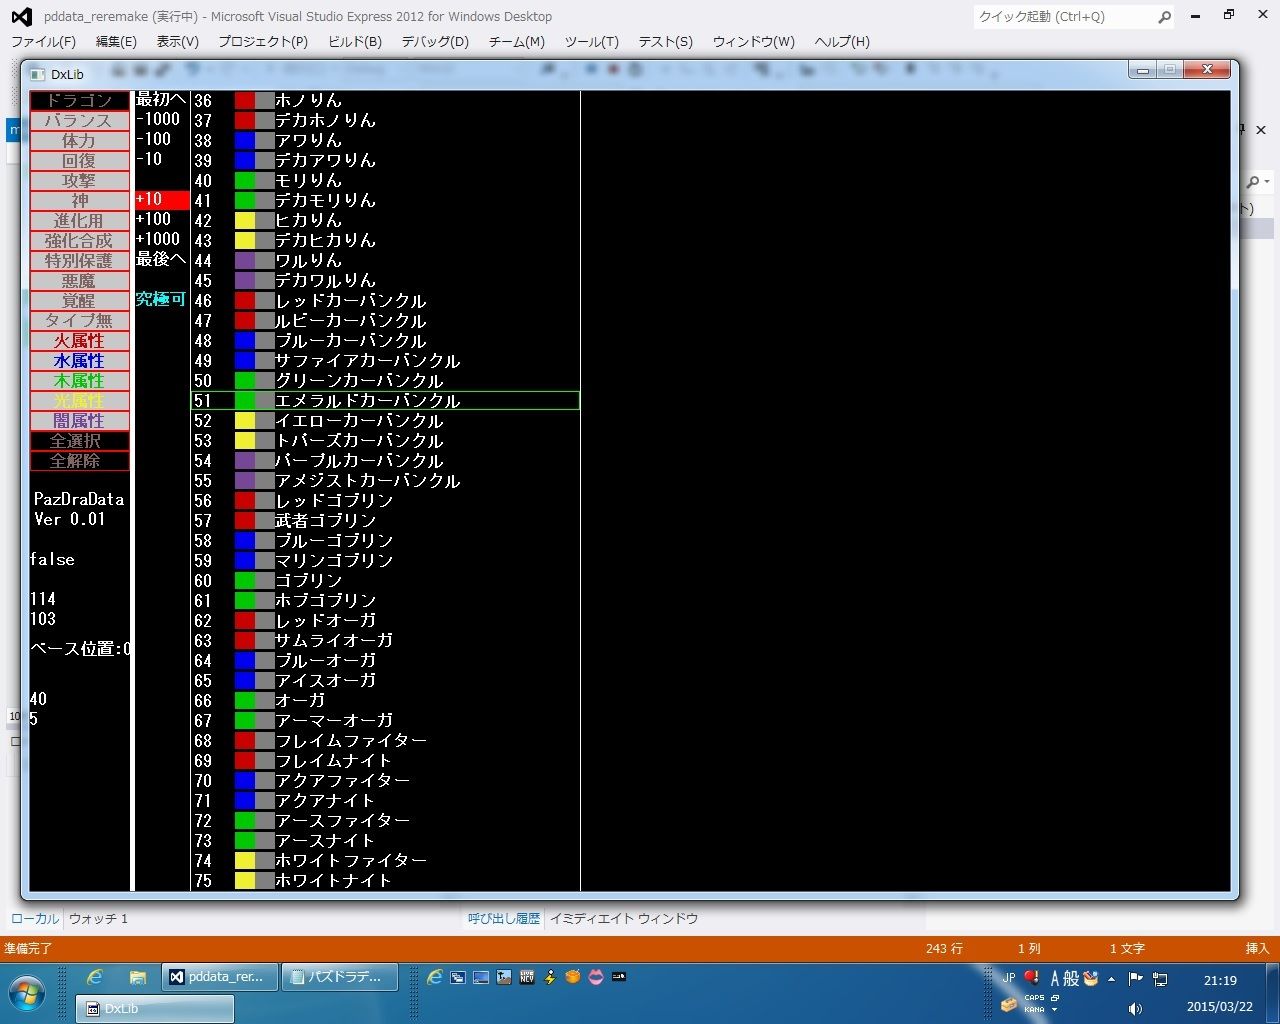1280x1024 pixels.
Task: Move list back by -10
Action: [x=149, y=159]
